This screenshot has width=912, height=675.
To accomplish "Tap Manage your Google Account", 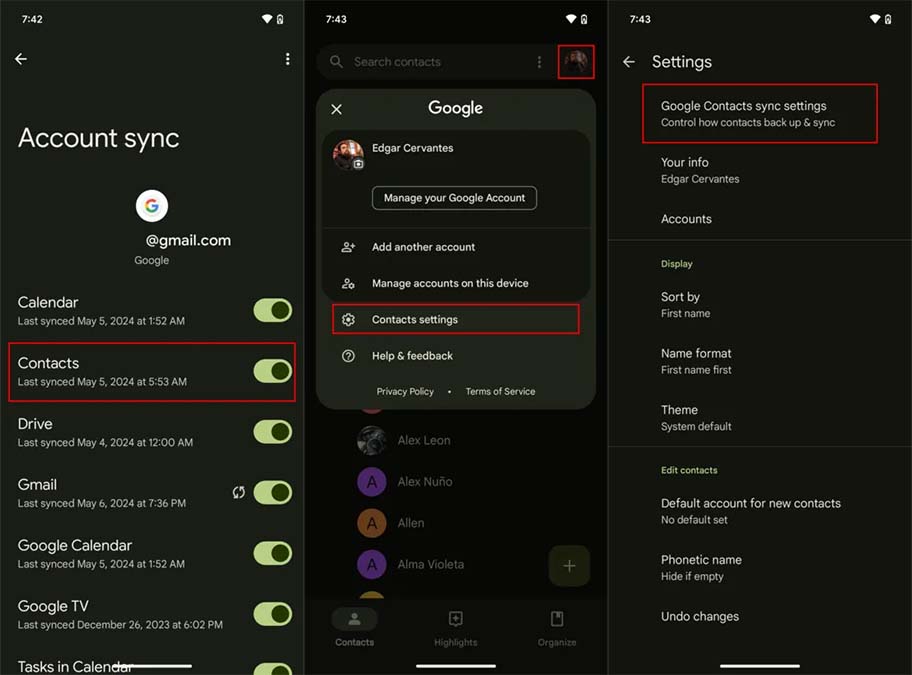I will pyautogui.click(x=454, y=197).
